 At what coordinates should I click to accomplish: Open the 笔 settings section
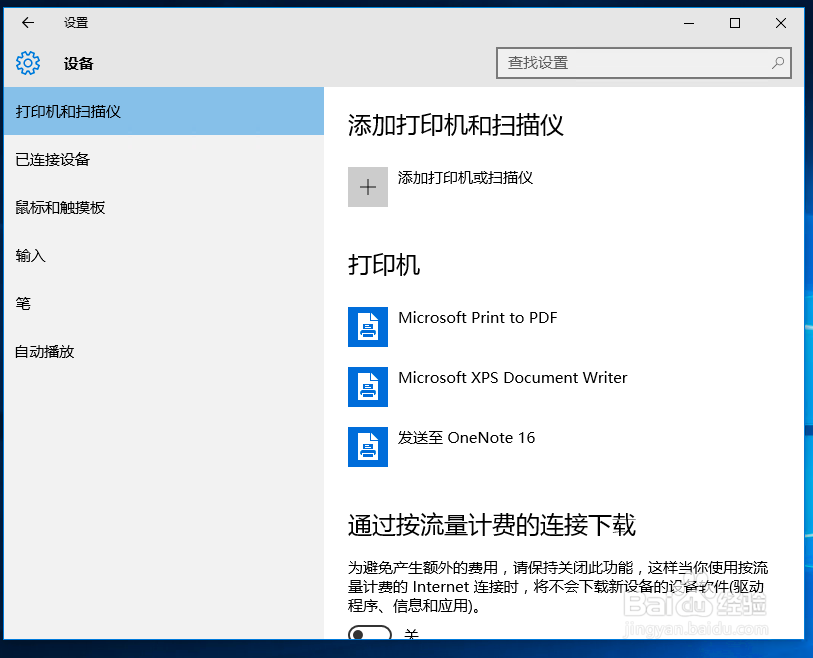[24, 303]
